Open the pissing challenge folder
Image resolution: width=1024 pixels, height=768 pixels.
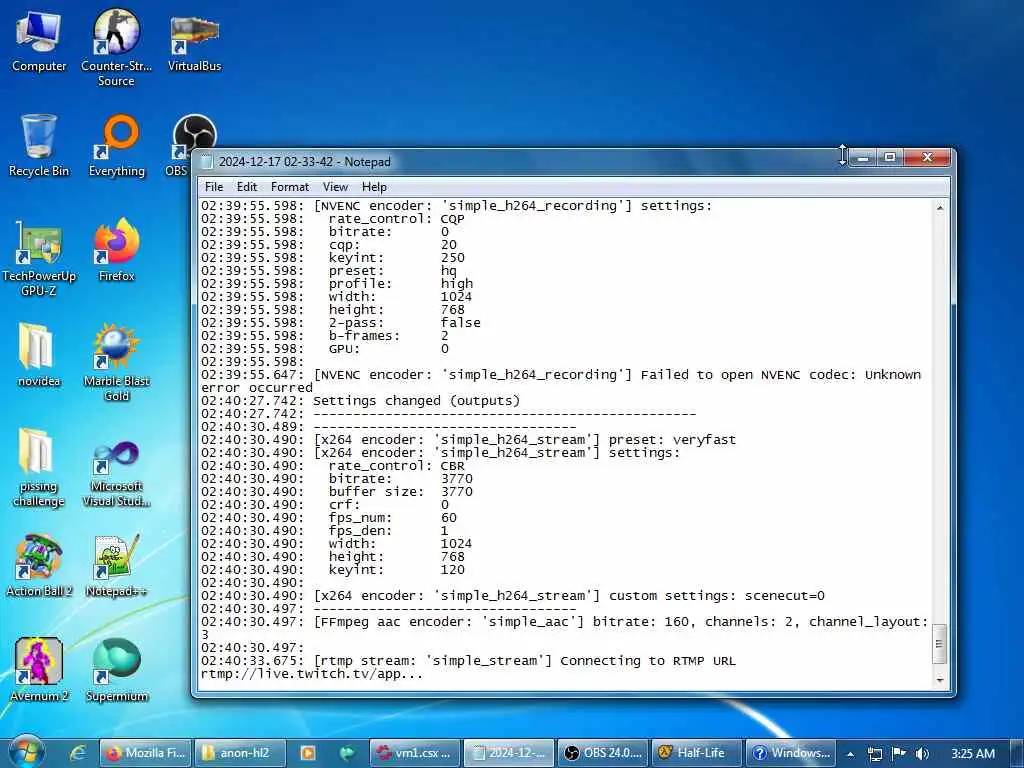coord(39,468)
